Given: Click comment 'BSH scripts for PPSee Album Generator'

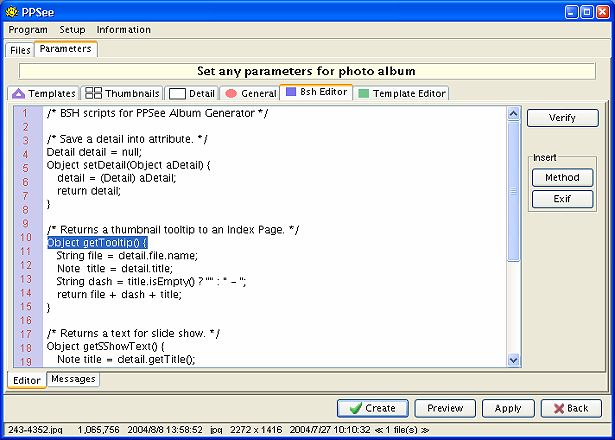Looking at the screenshot, I should point(157,113).
